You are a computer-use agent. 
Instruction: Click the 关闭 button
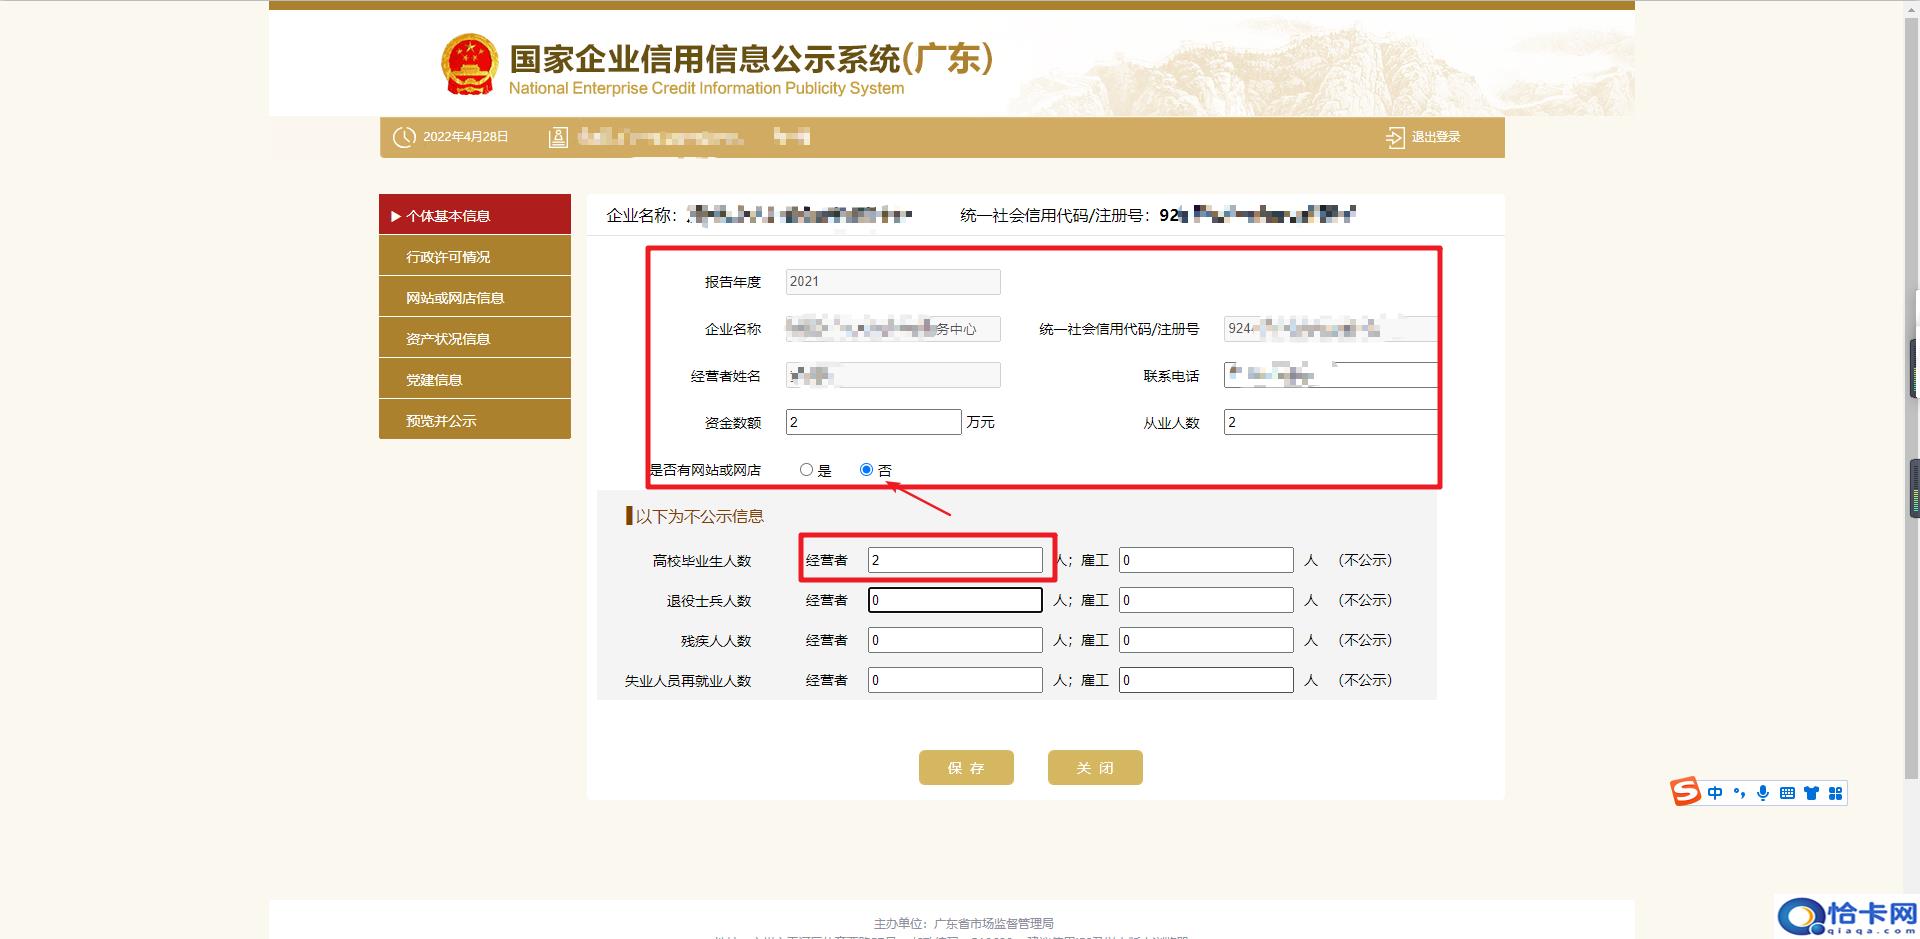coord(1094,767)
